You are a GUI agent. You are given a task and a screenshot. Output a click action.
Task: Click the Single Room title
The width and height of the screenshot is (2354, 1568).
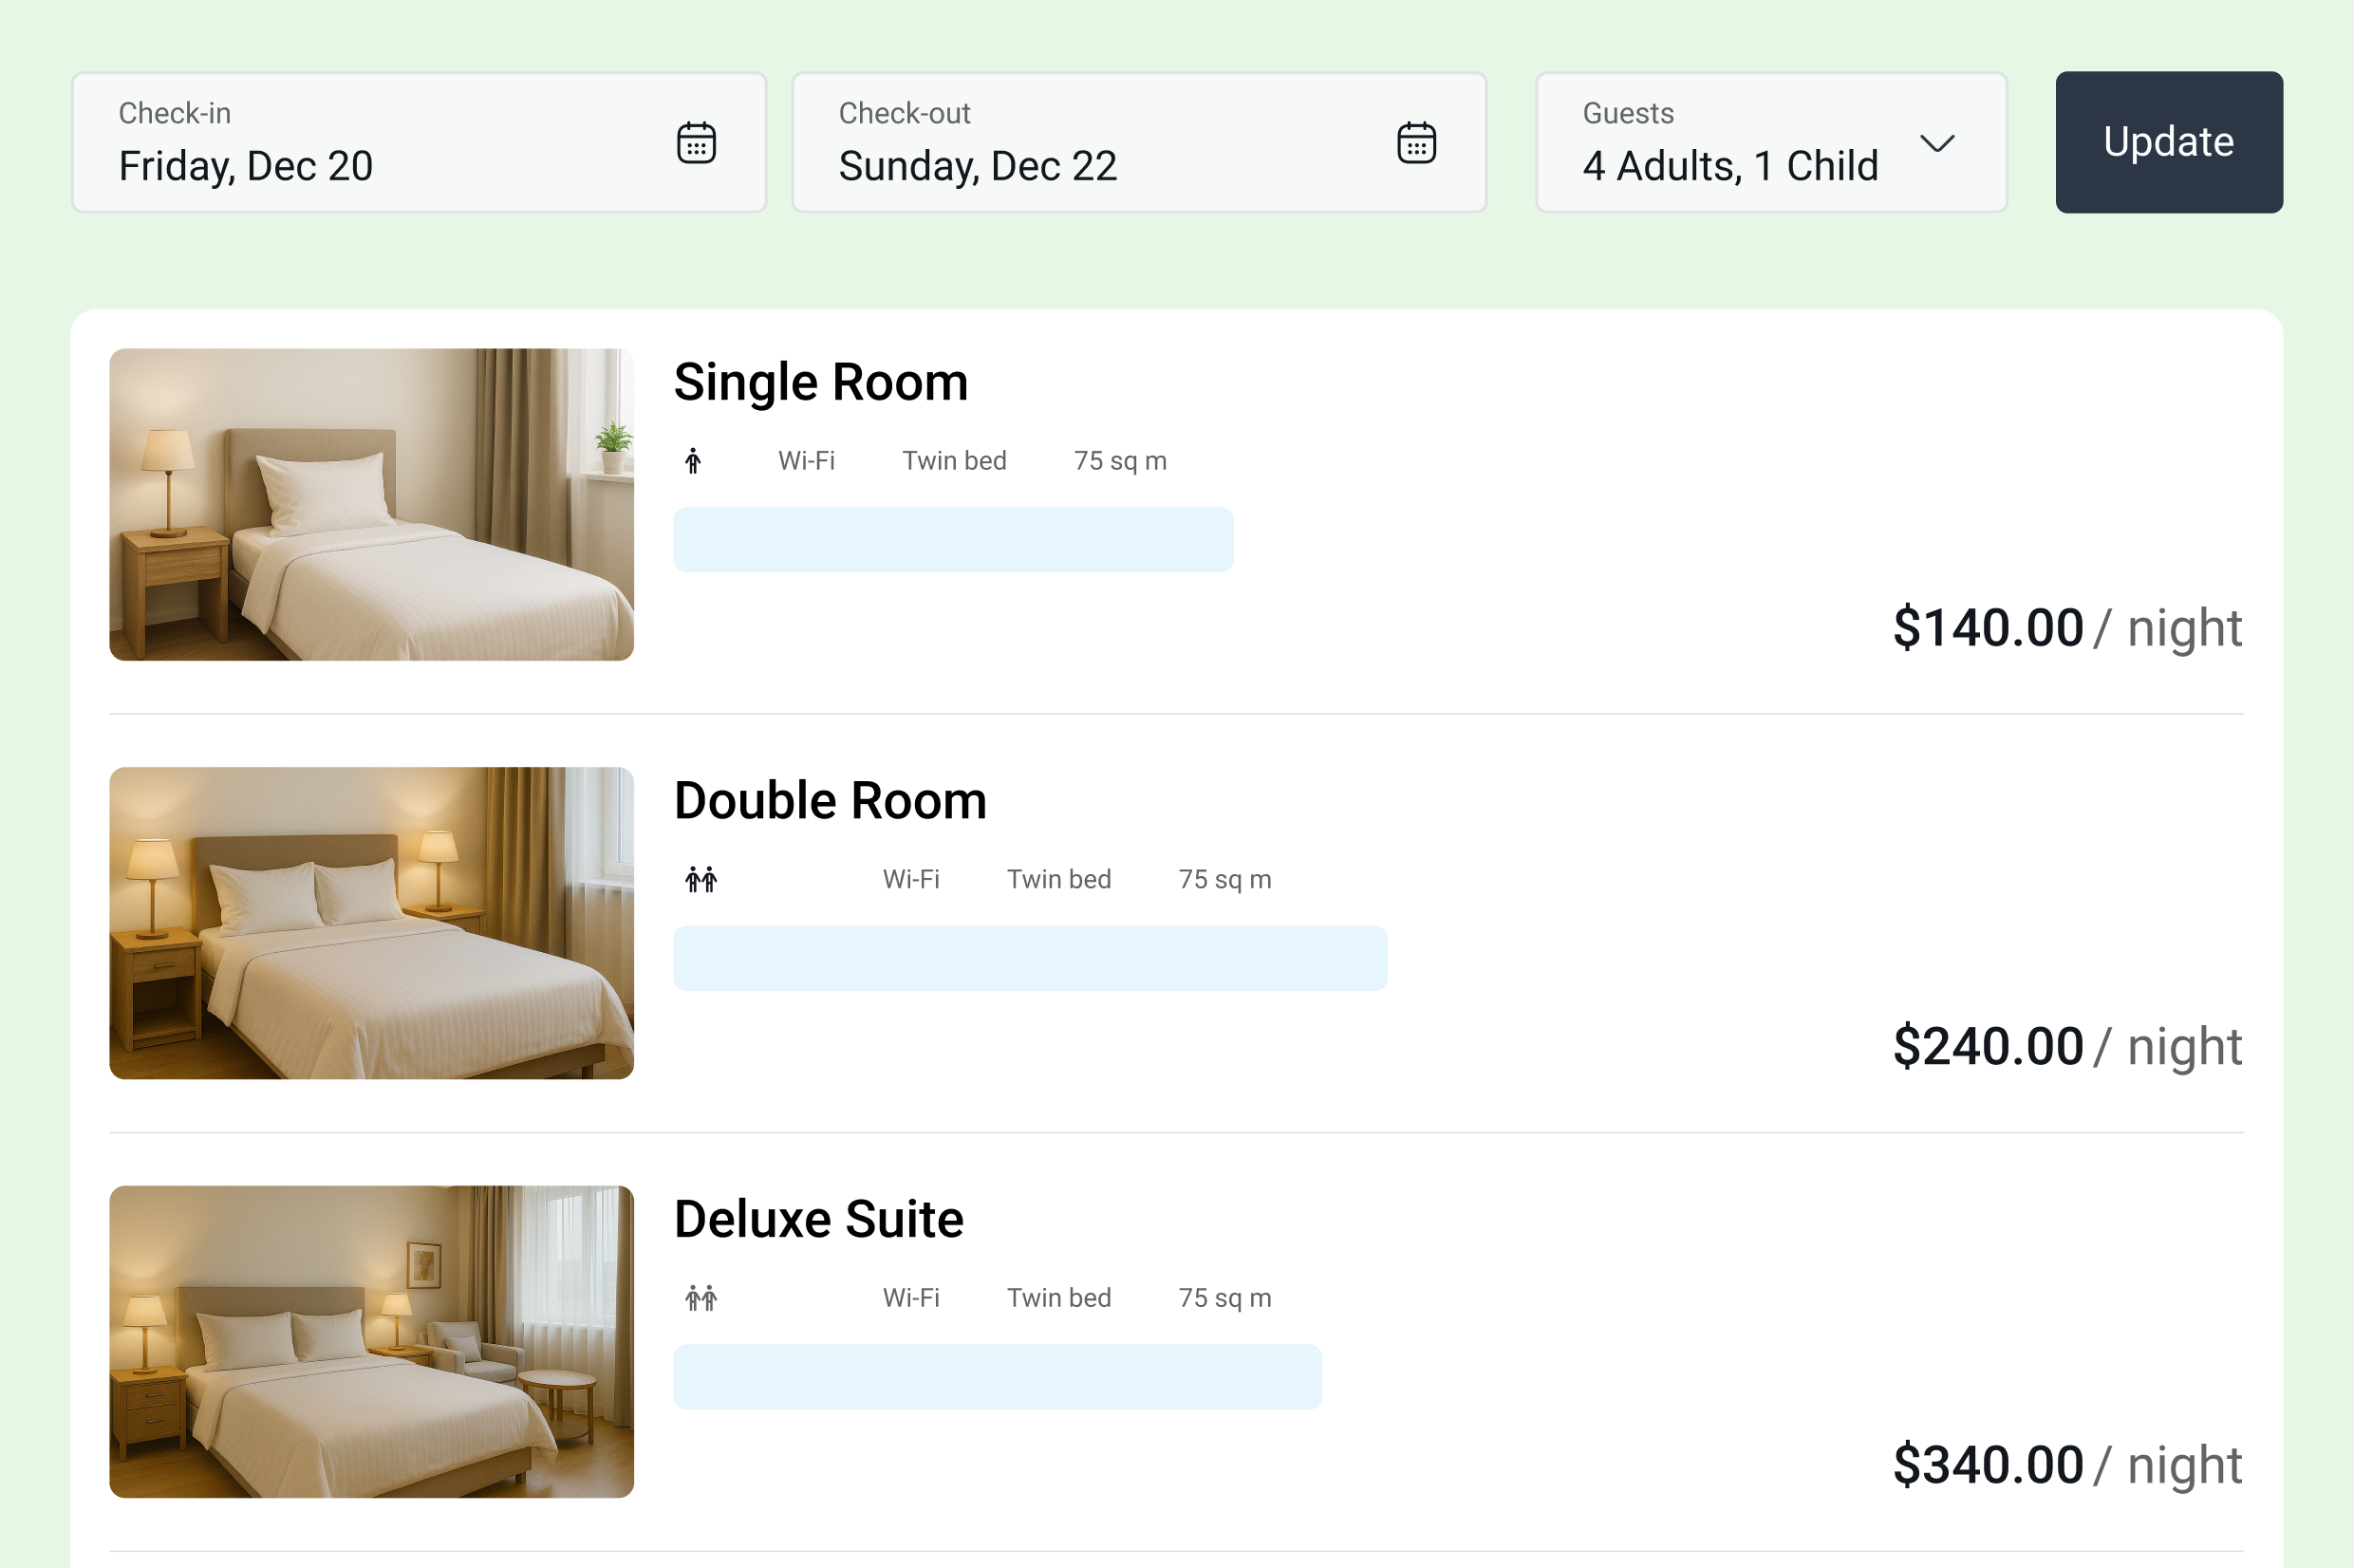point(821,382)
